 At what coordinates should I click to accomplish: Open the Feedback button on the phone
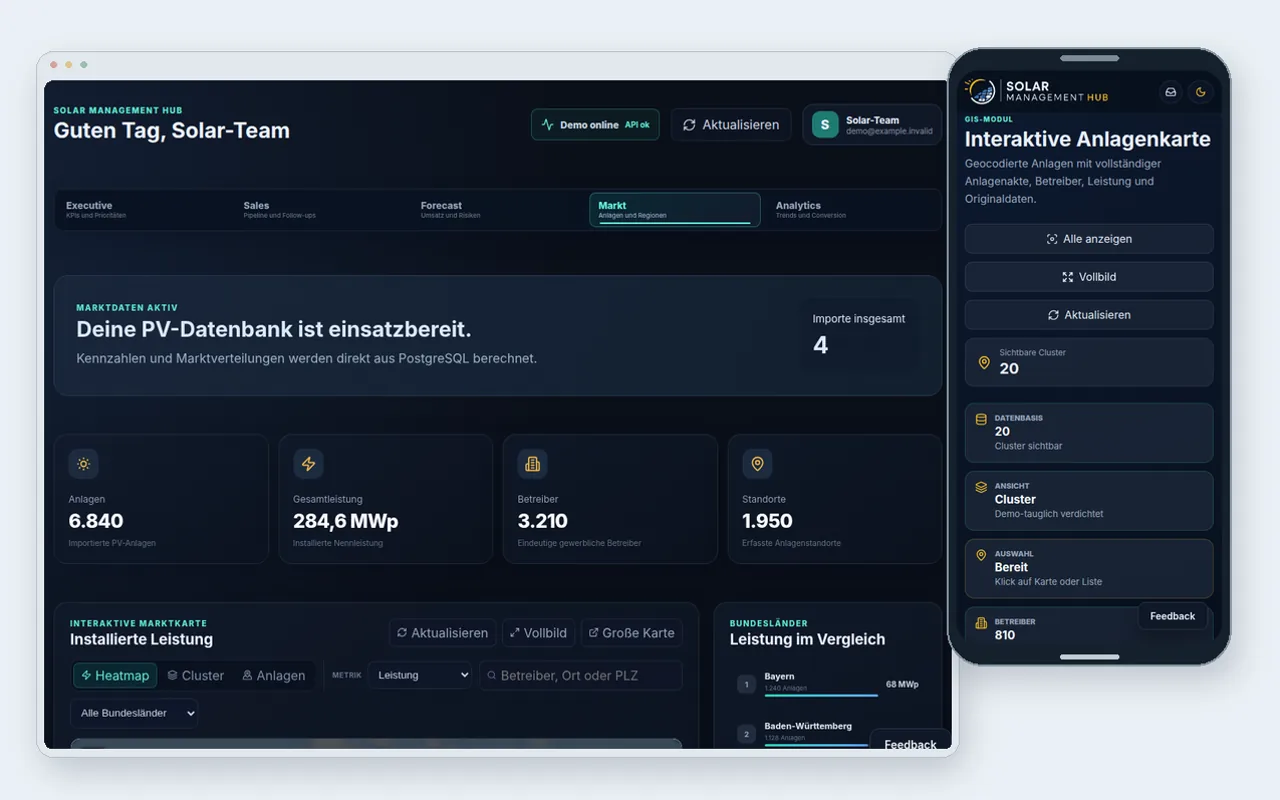coord(1172,616)
